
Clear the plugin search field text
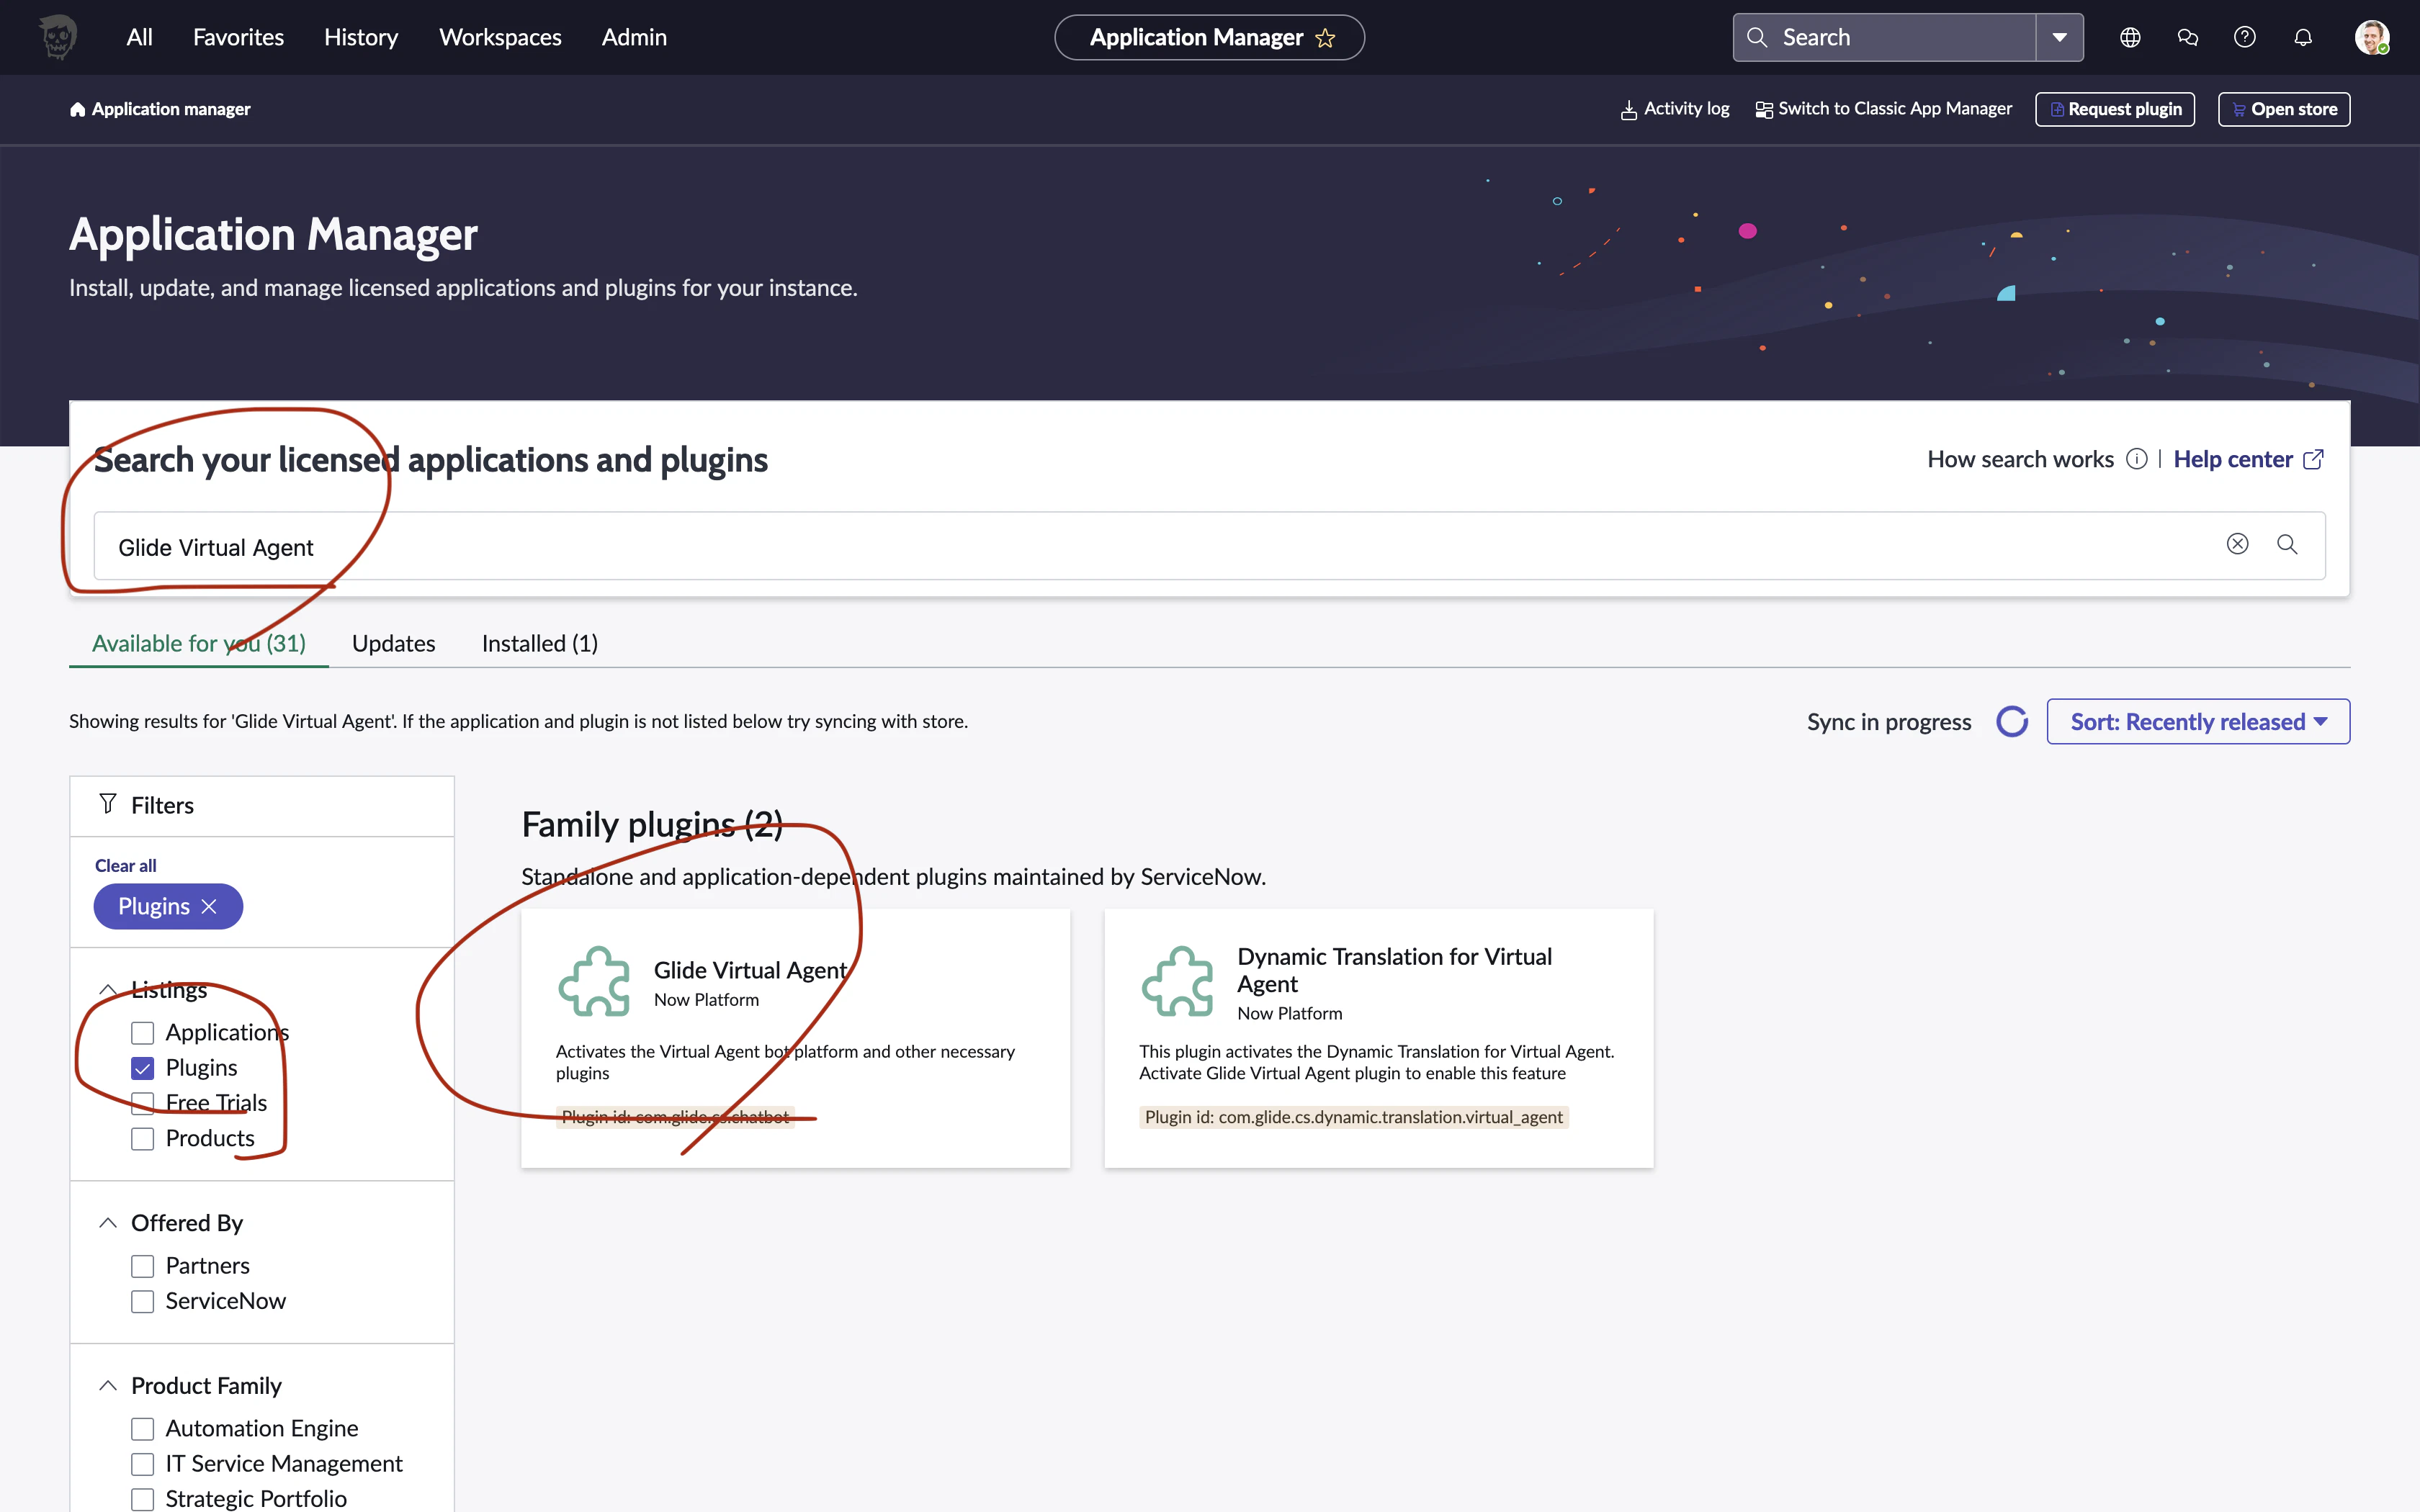2238,544
